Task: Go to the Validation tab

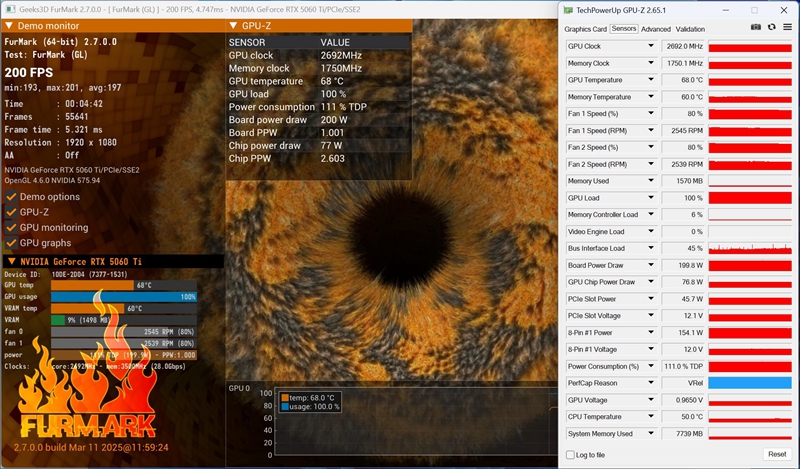Action: (690, 29)
